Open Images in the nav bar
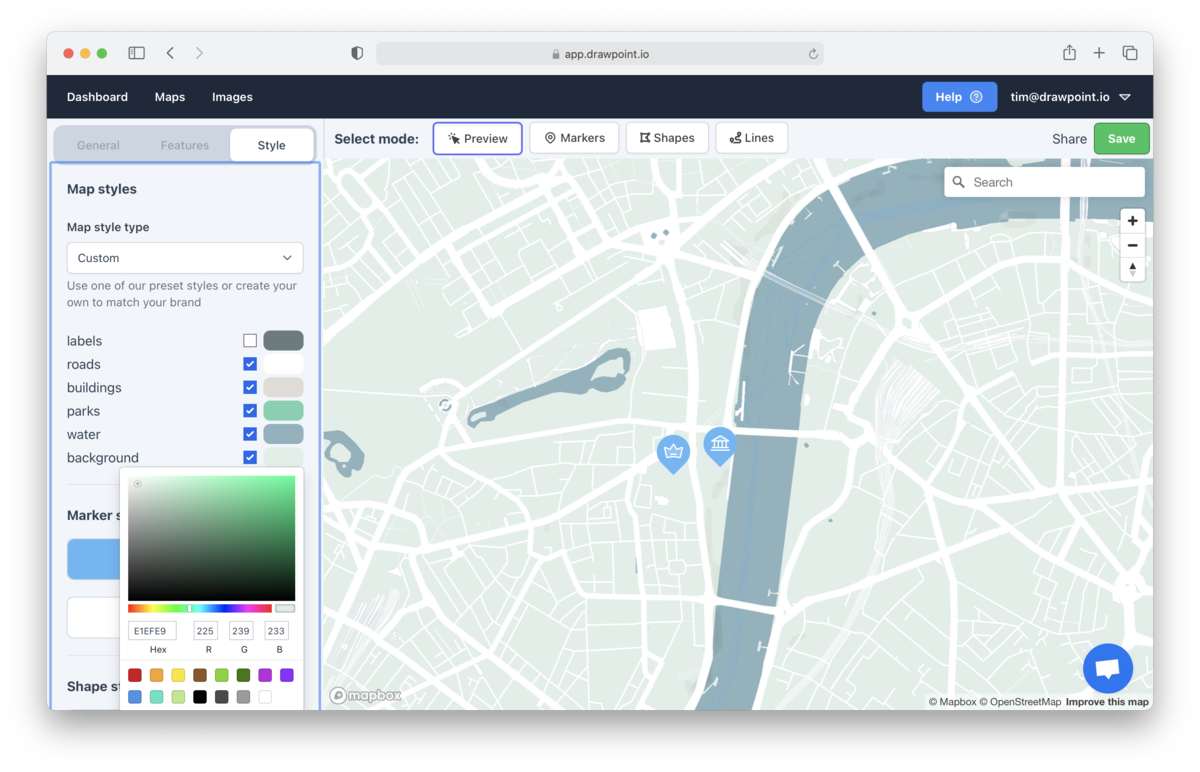Viewport: 1200px width, 772px height. click(232, 97)
